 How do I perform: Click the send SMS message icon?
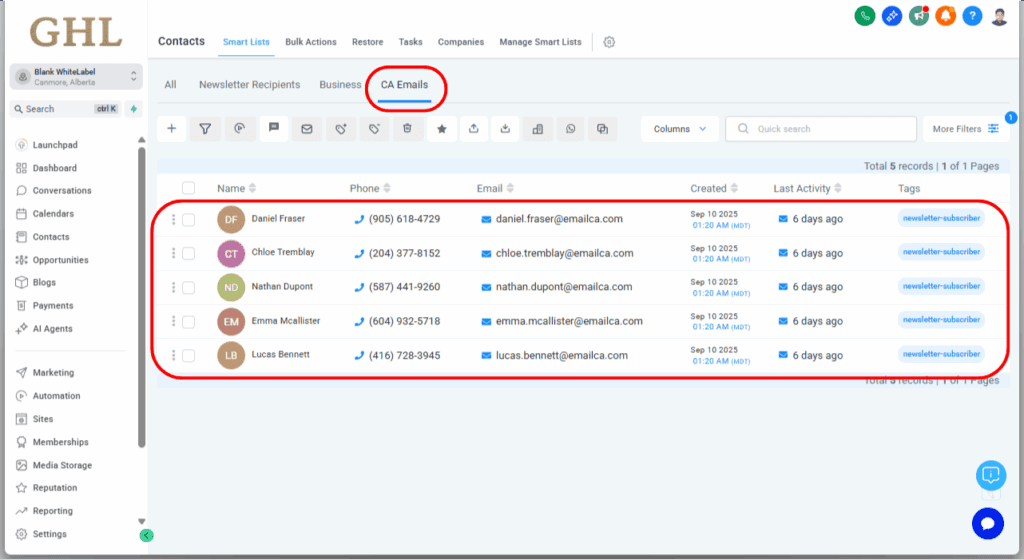tap(274, 127)
